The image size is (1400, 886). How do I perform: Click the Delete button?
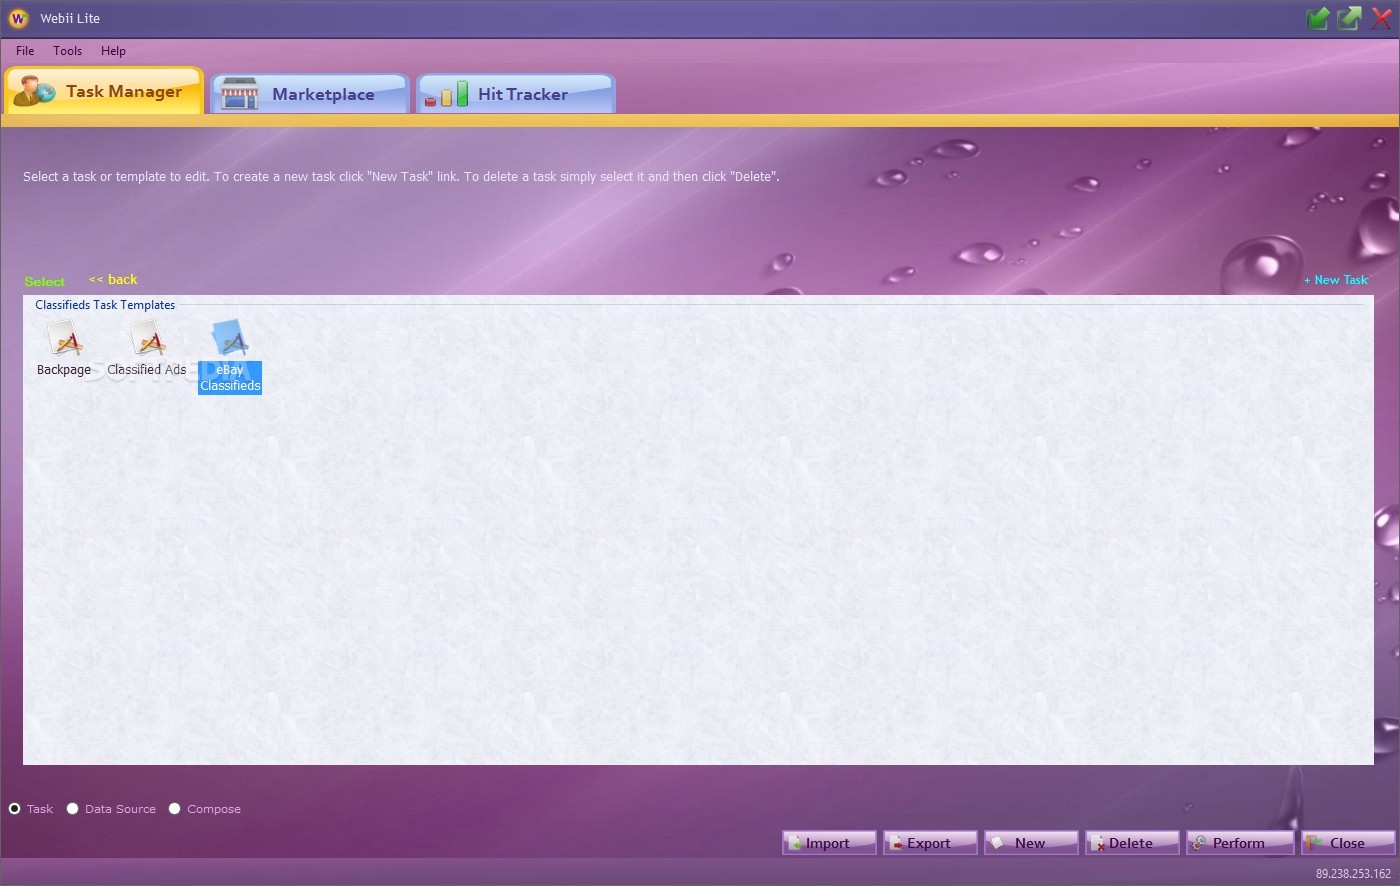(x=1132, y=843)
